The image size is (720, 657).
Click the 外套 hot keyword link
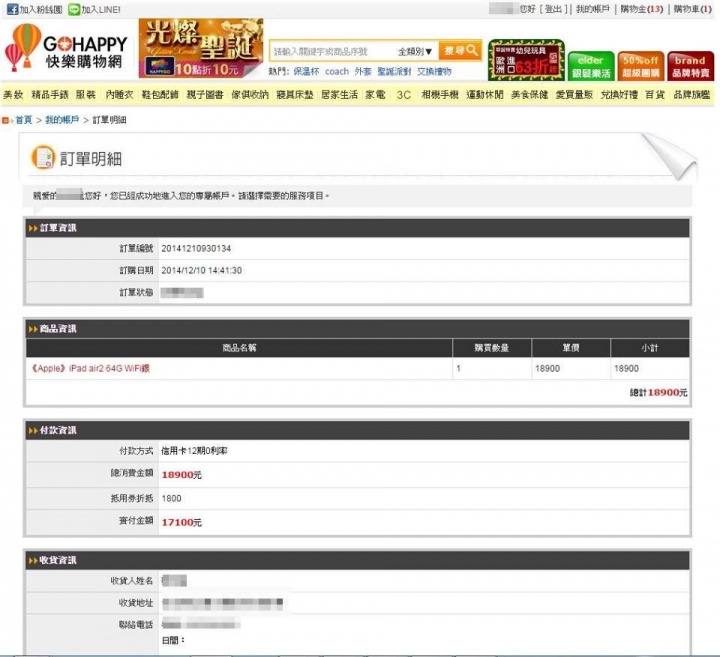363,72
